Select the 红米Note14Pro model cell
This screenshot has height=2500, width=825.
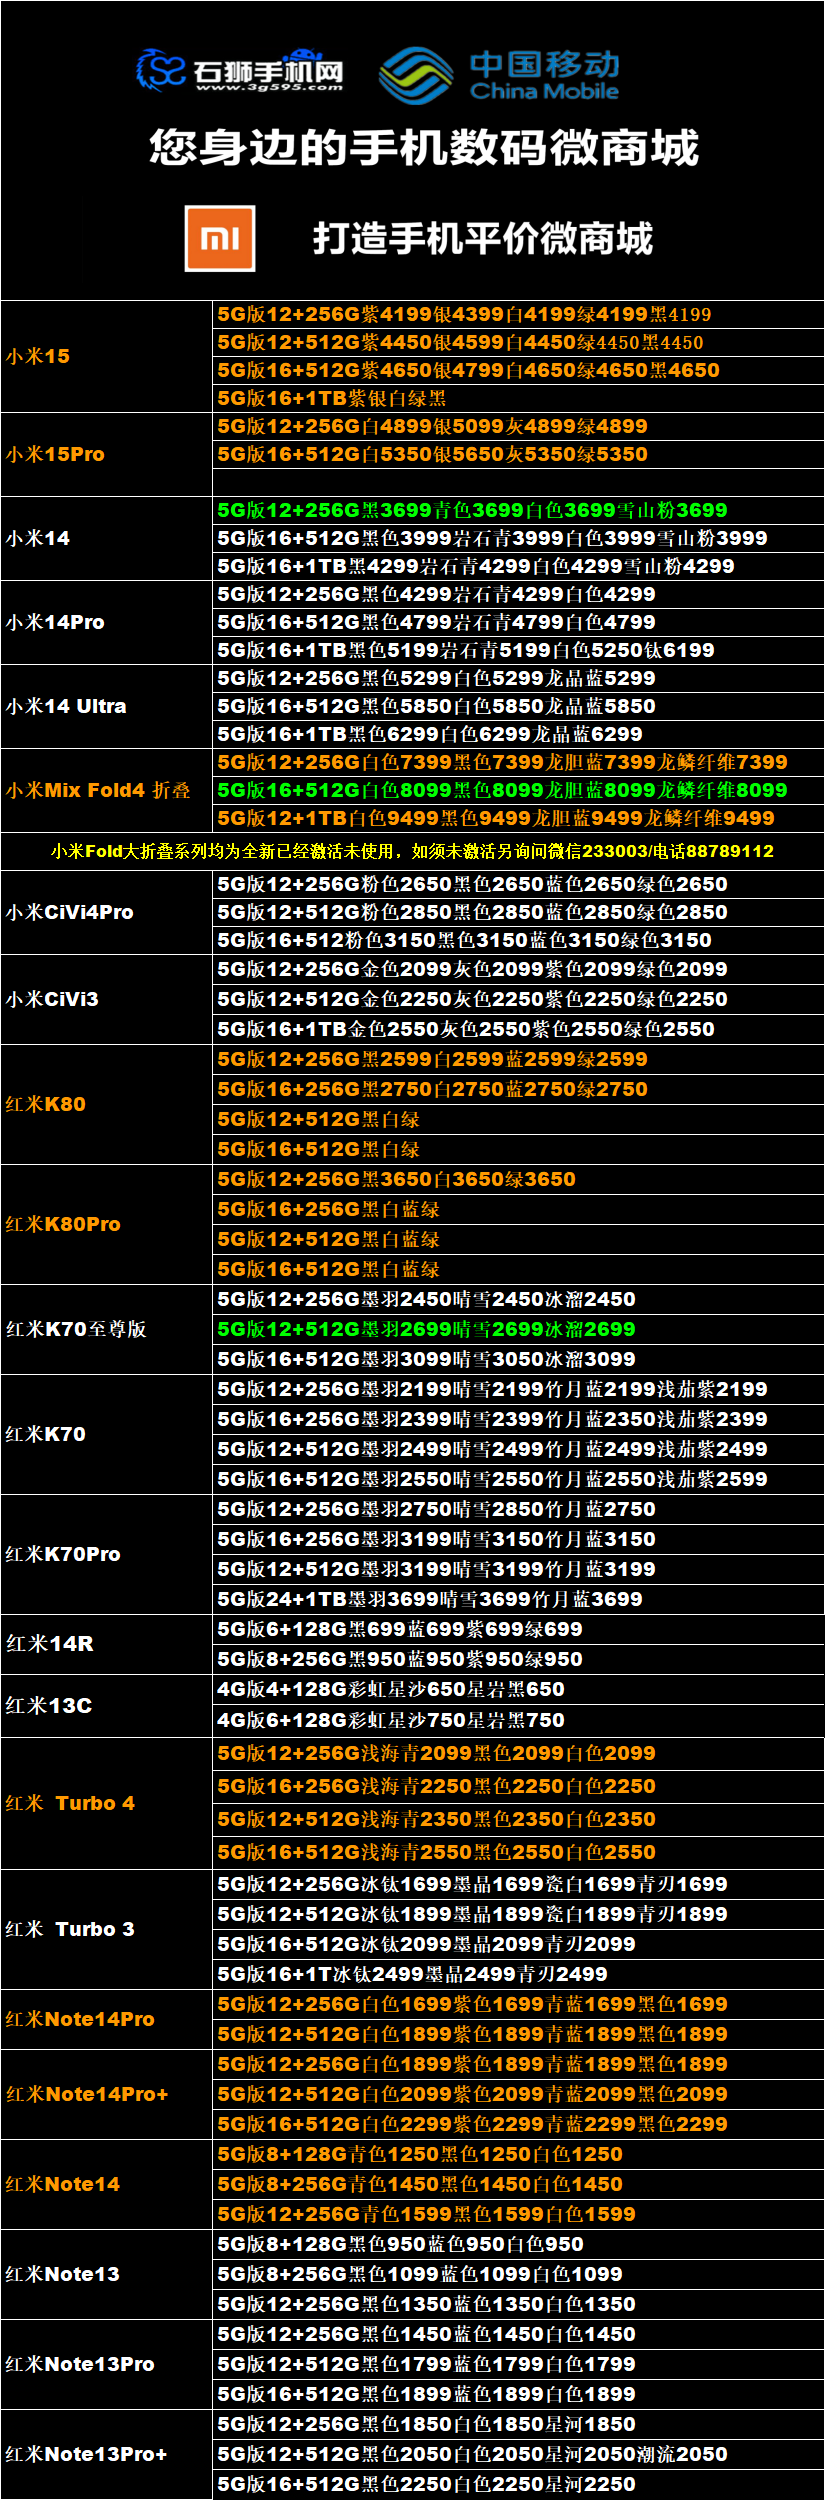pyautogui.click(x=107, y=2019)
